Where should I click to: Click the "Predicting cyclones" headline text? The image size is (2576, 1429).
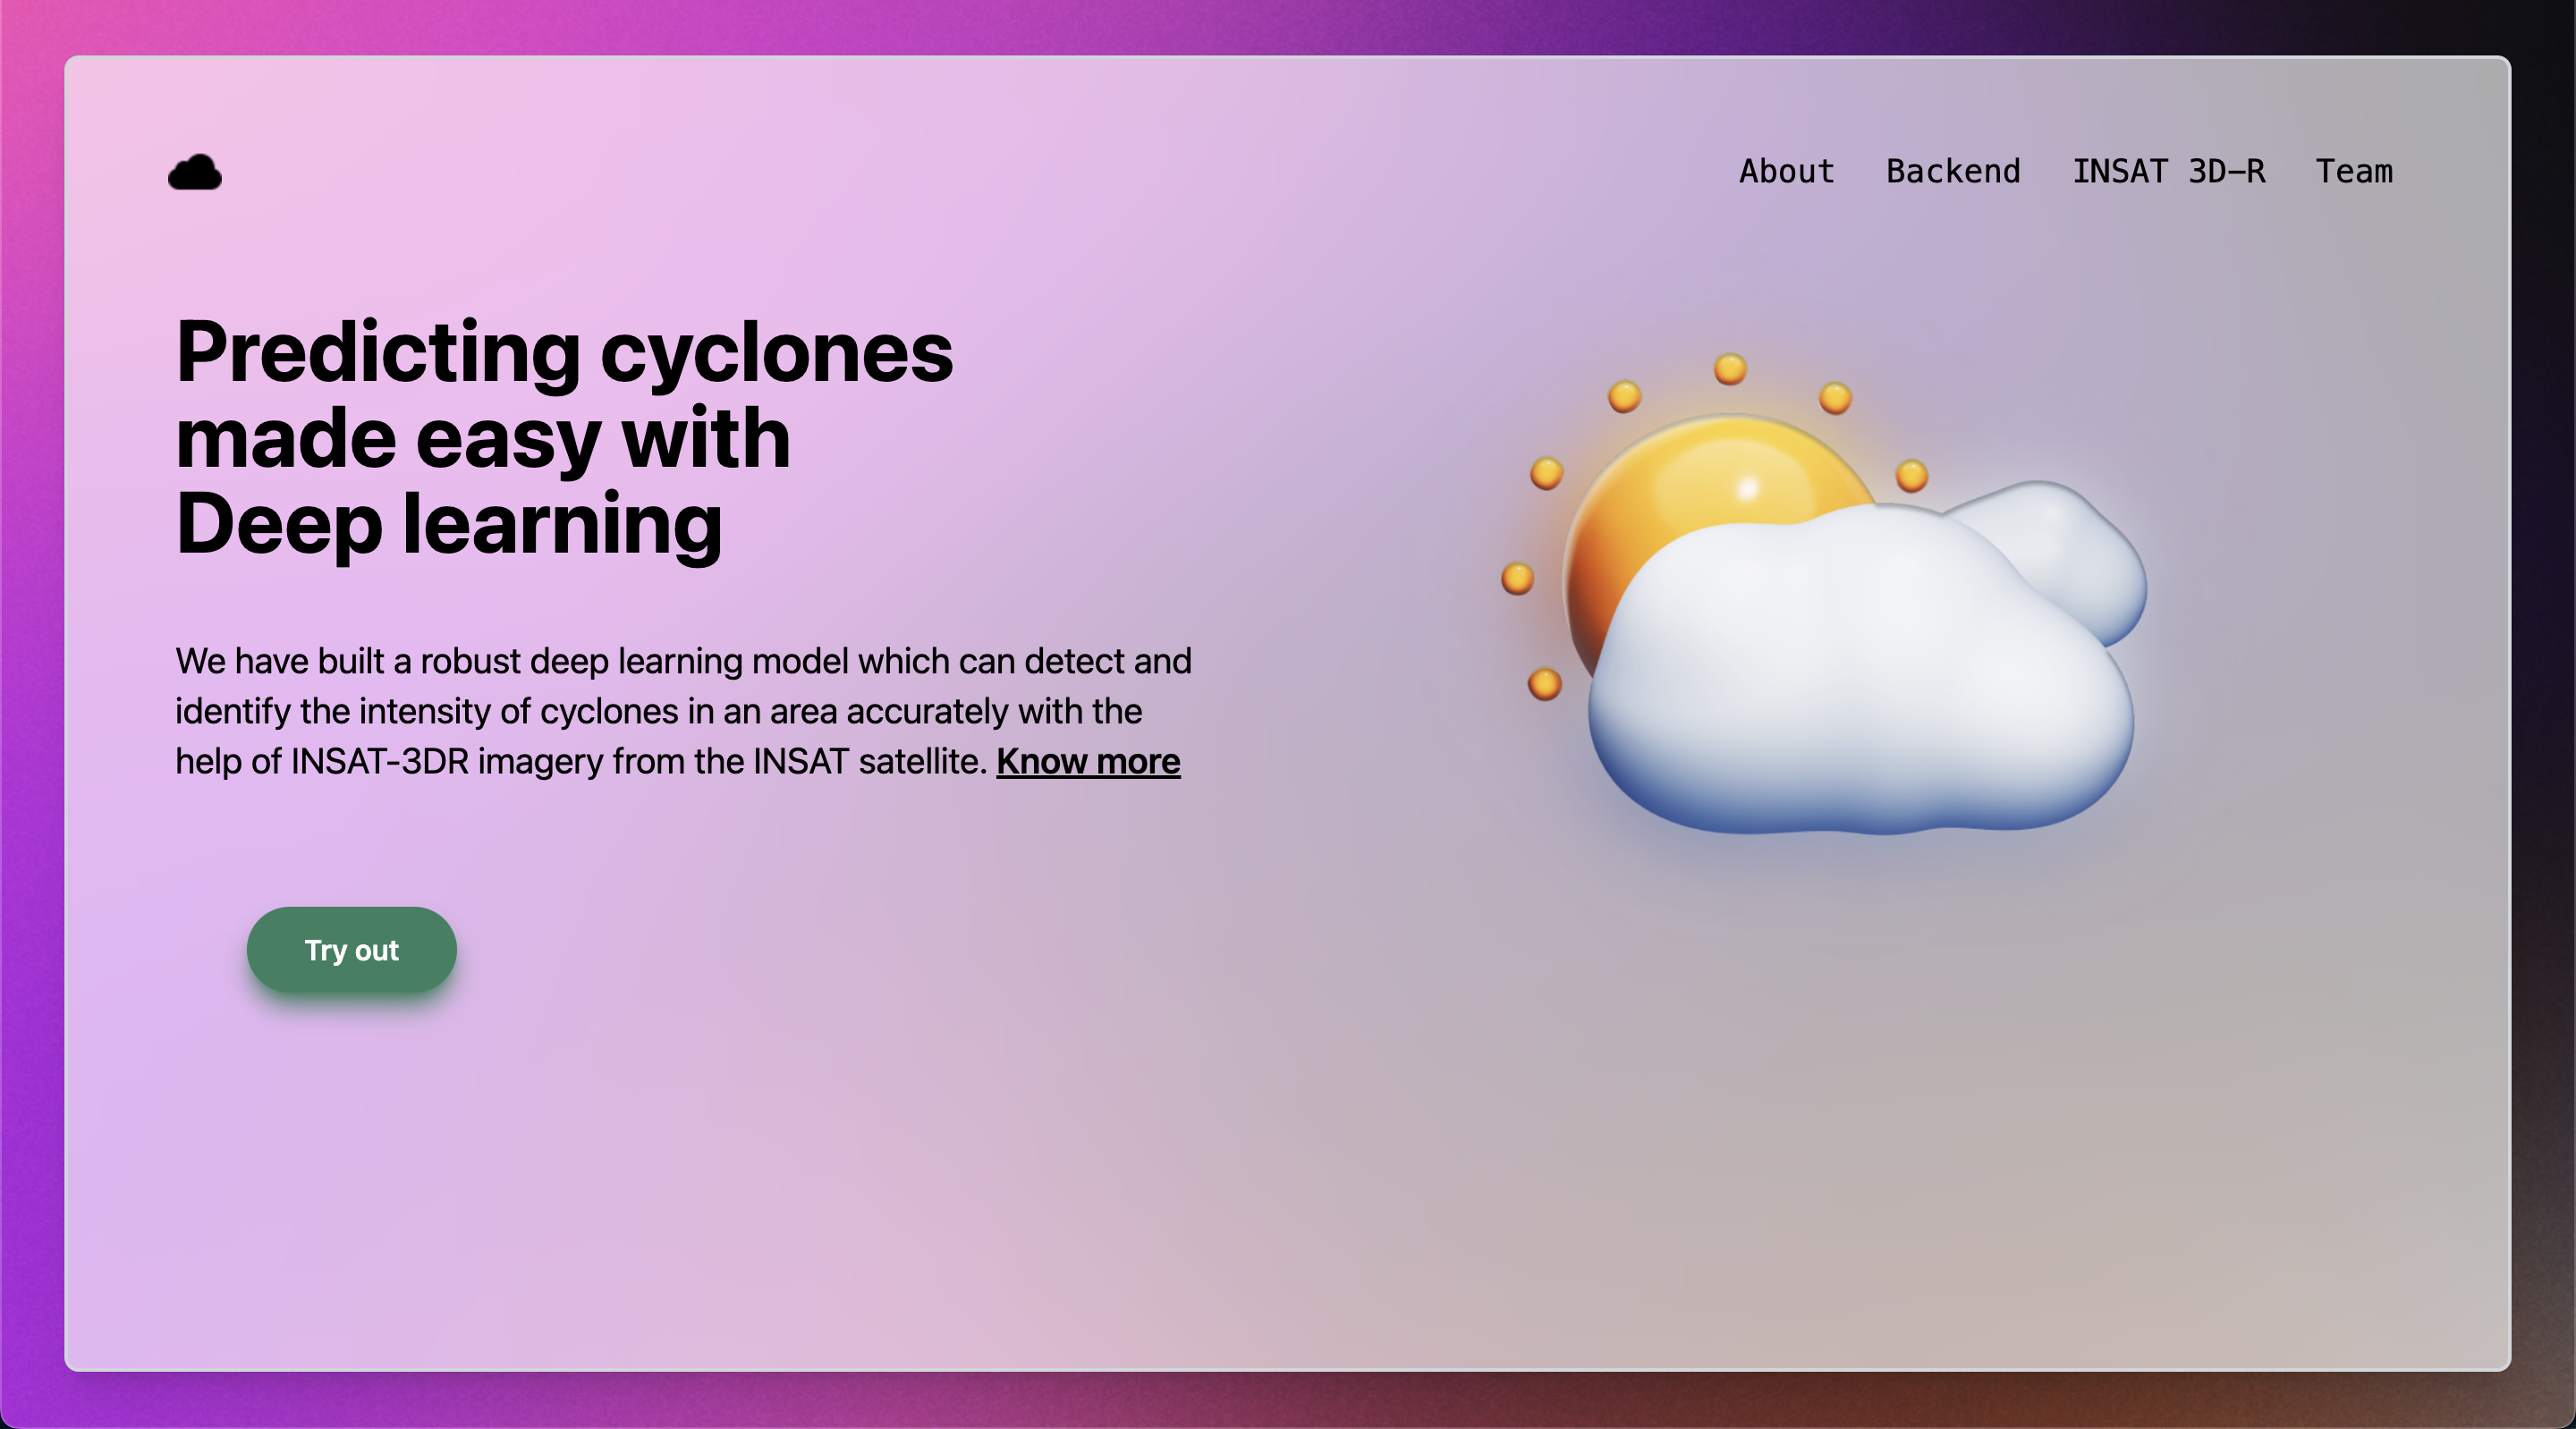pyautogui.click(x=564, y=352)
